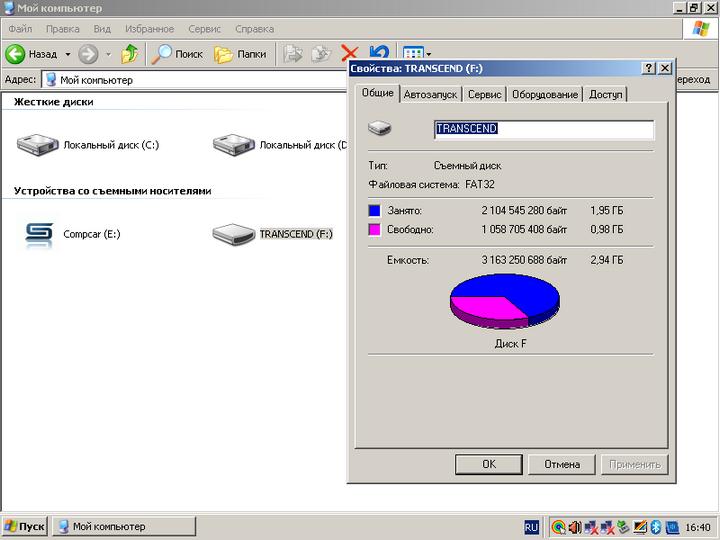720x540 pixels.
Task: Open the Сервис menu in menu bar
Action: pos(204,29)
